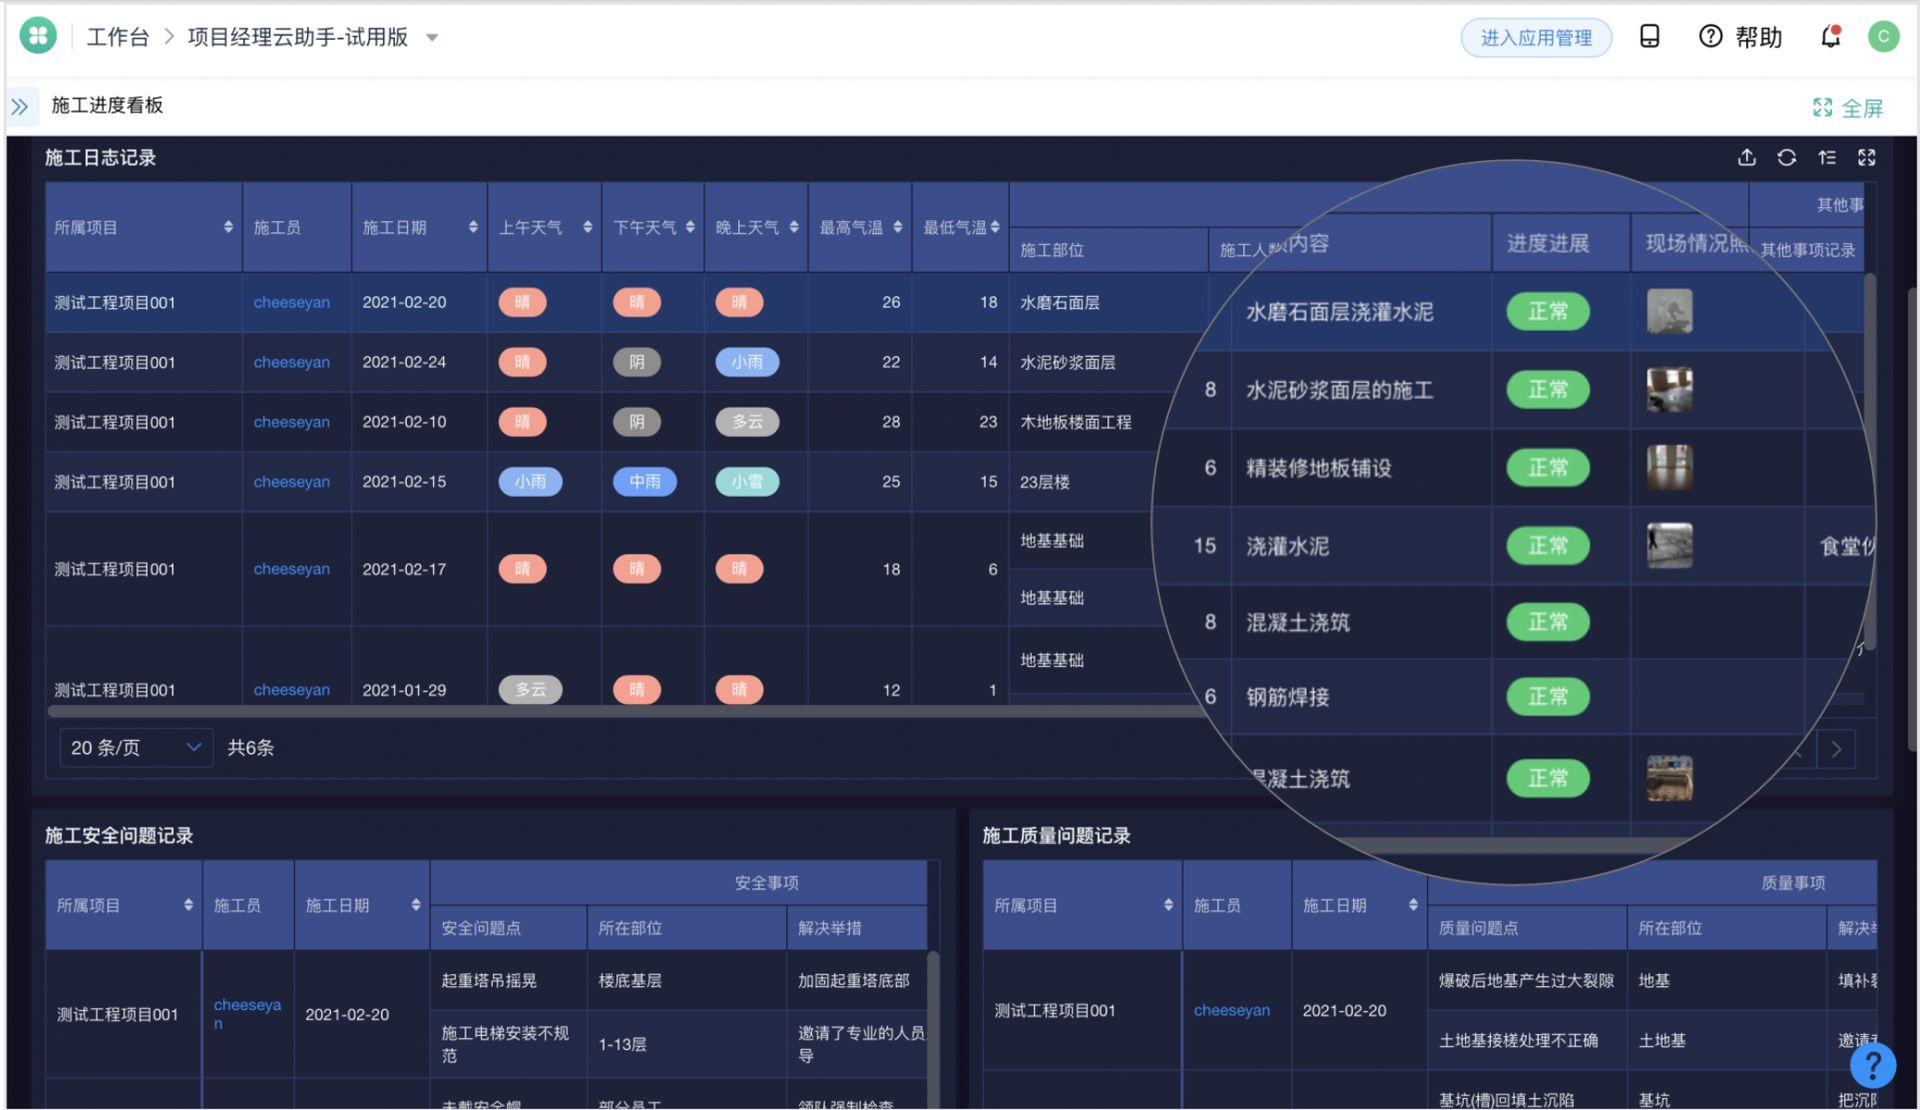1920x1110 pixels.
Task: Sort 施工日志记录 table by 所属项目
Action: coord(228,227)
